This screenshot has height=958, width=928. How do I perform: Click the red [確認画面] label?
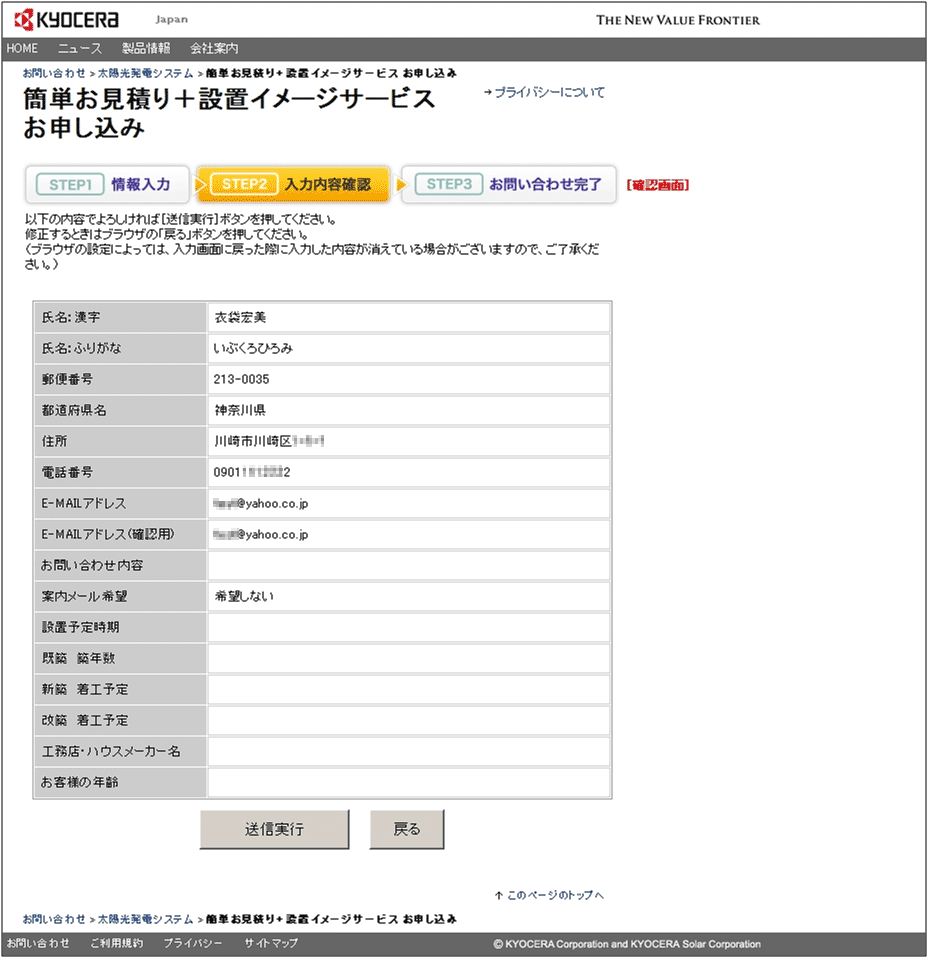click(658, 185)
